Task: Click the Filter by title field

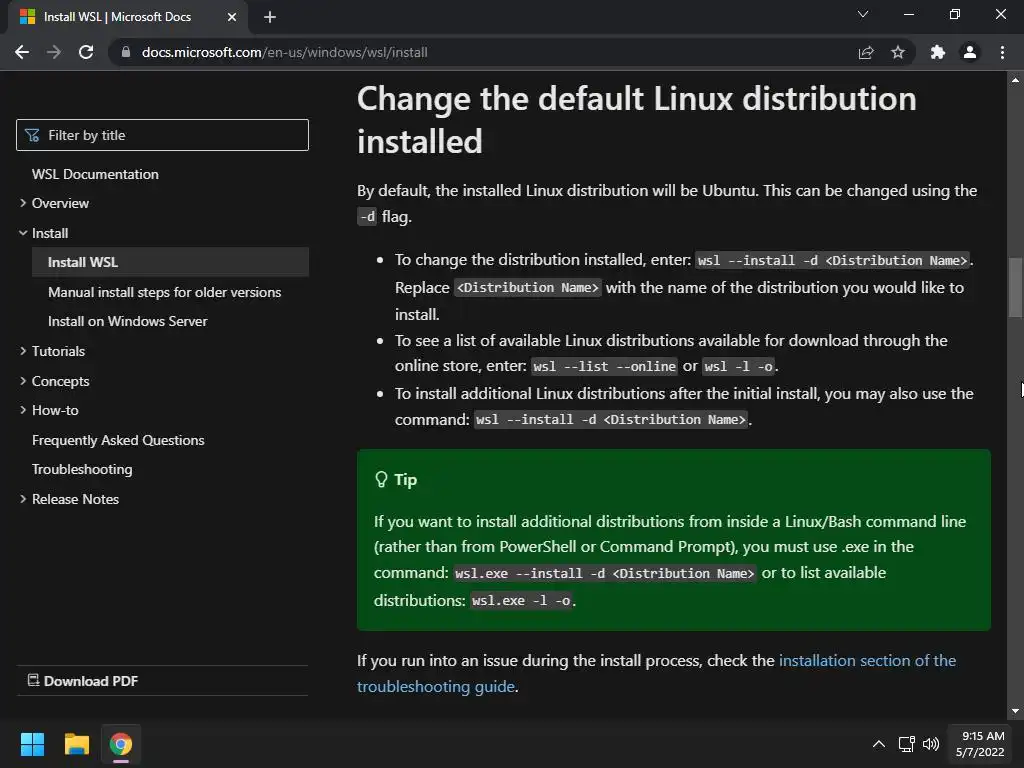Action: pos(162,135)
